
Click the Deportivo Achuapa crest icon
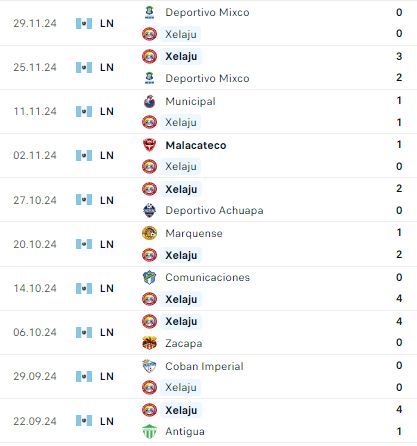point(149,210)
